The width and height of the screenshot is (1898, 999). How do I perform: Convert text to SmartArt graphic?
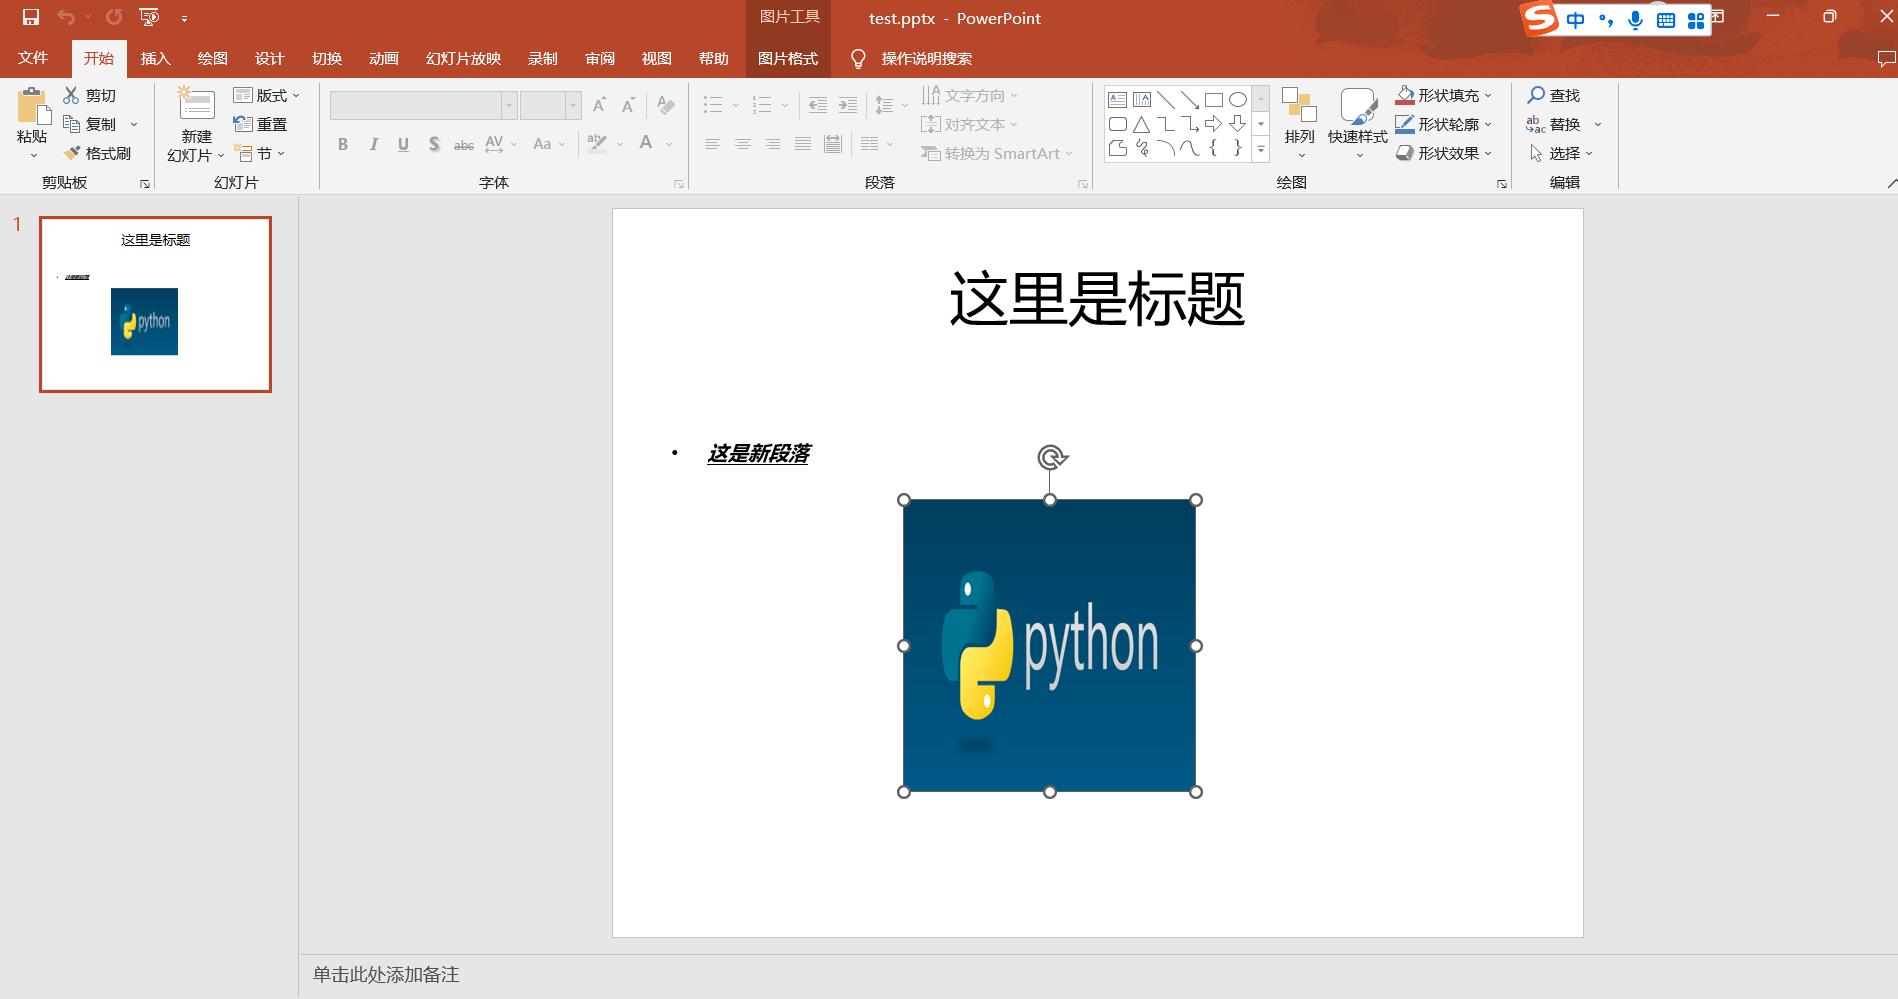point(996,153)
